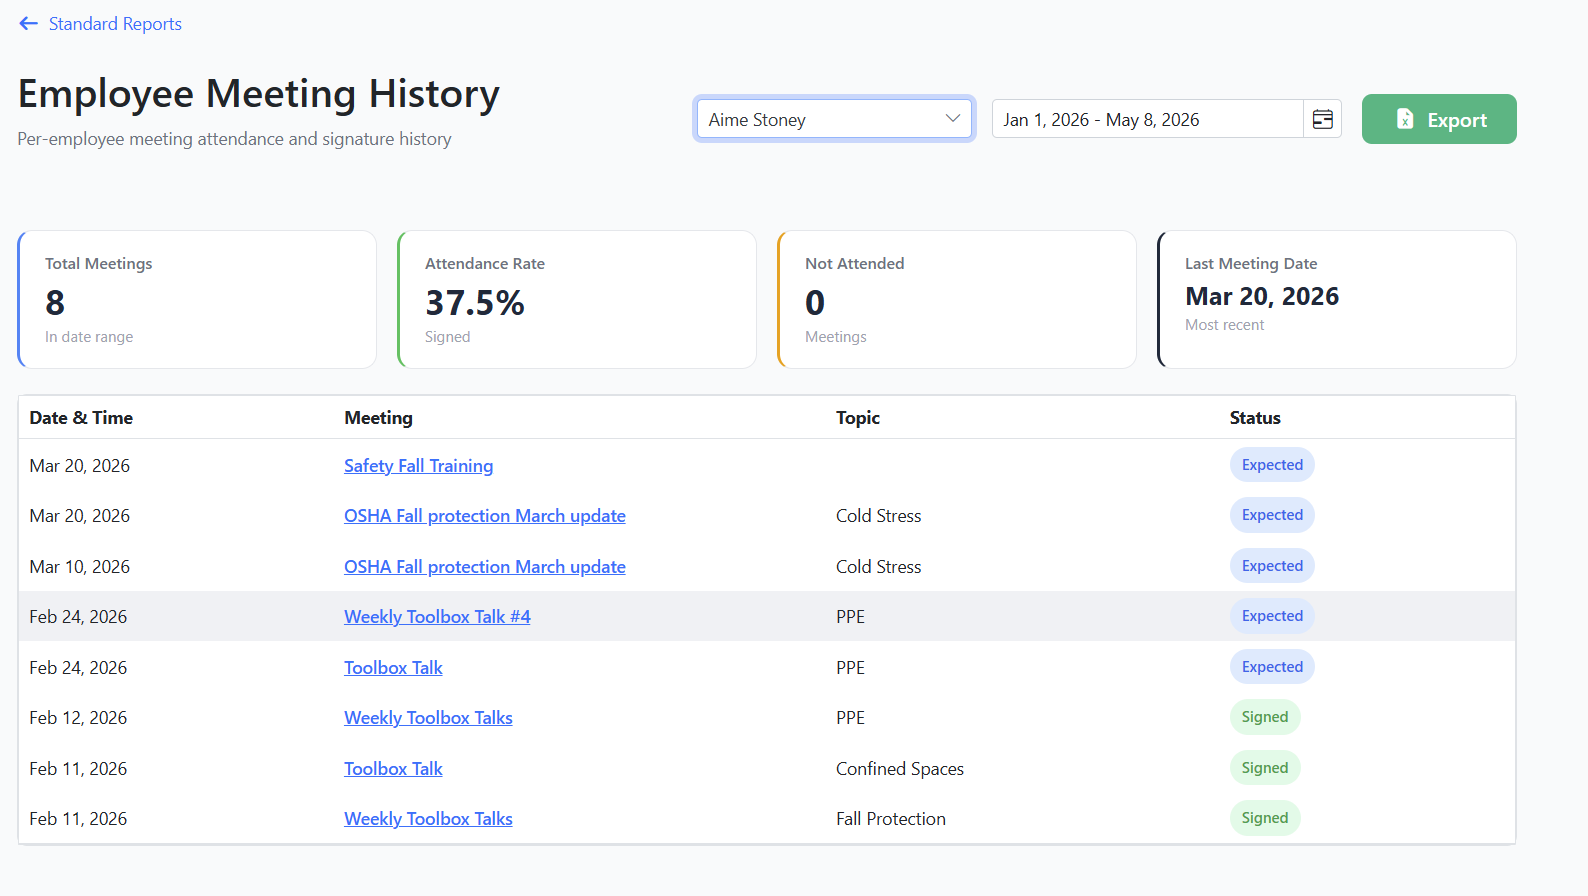The image size is (1588, 896).
Task: Open the Feb 11 Weekly Toolbox Talks Fall Protection link
Action: pyautogui.click(x=428, y=818)
